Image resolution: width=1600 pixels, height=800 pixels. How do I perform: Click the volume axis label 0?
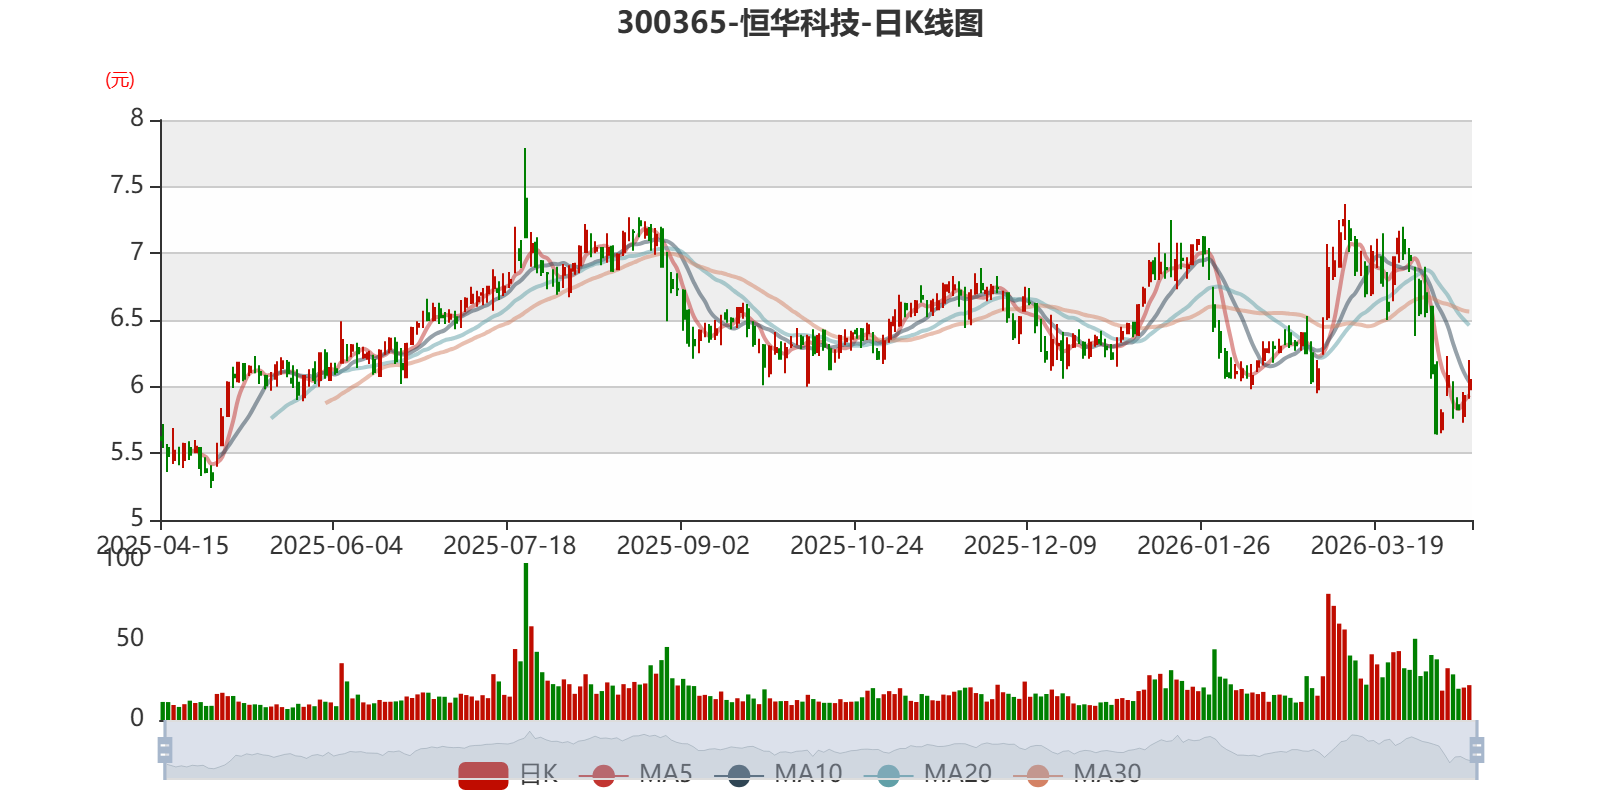click(x=137, y=718)
